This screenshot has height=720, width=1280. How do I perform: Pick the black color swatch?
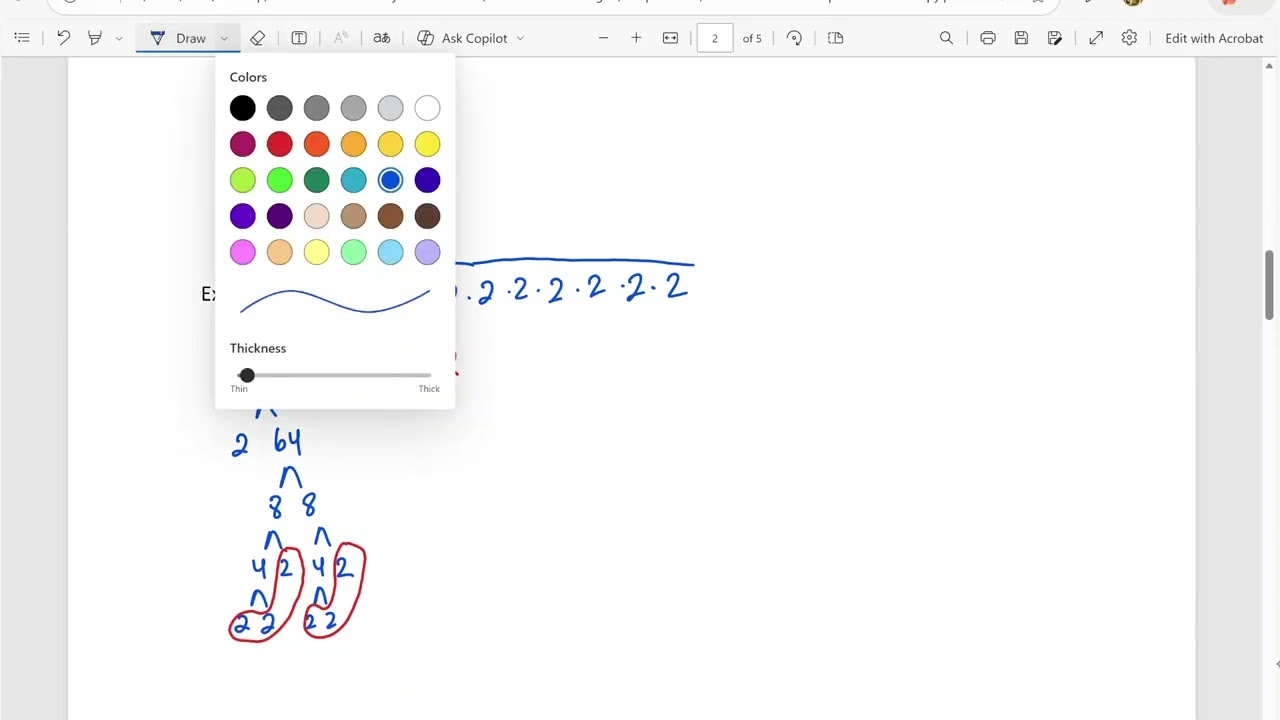[243, 108]
